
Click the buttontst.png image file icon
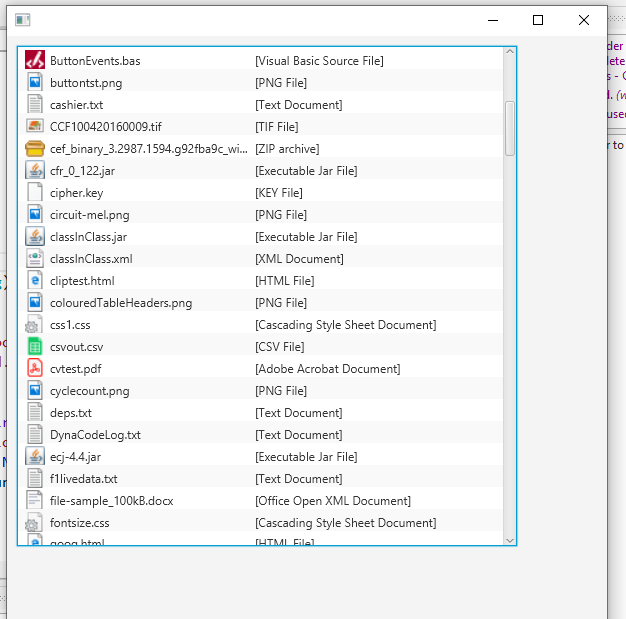[34, 83]
